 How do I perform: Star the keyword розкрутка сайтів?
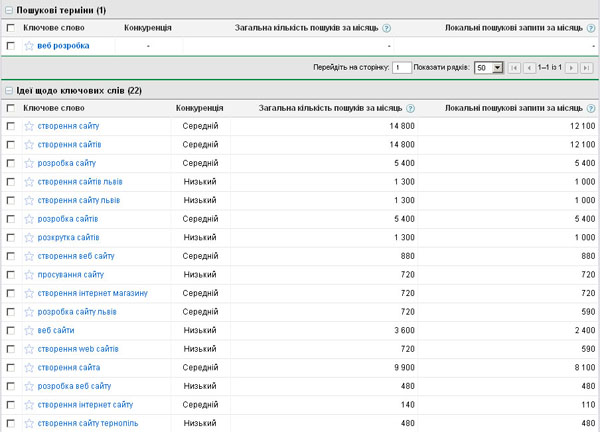29,238
